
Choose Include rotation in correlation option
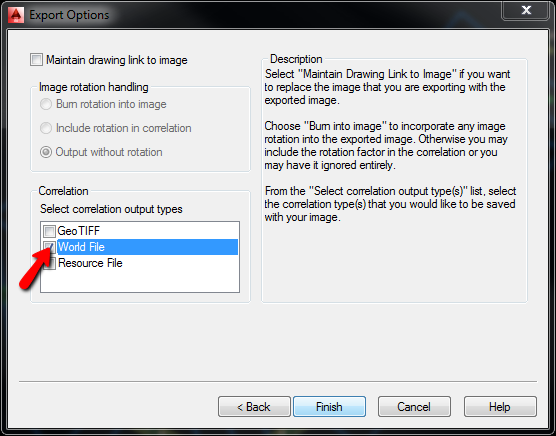point(46,128)
